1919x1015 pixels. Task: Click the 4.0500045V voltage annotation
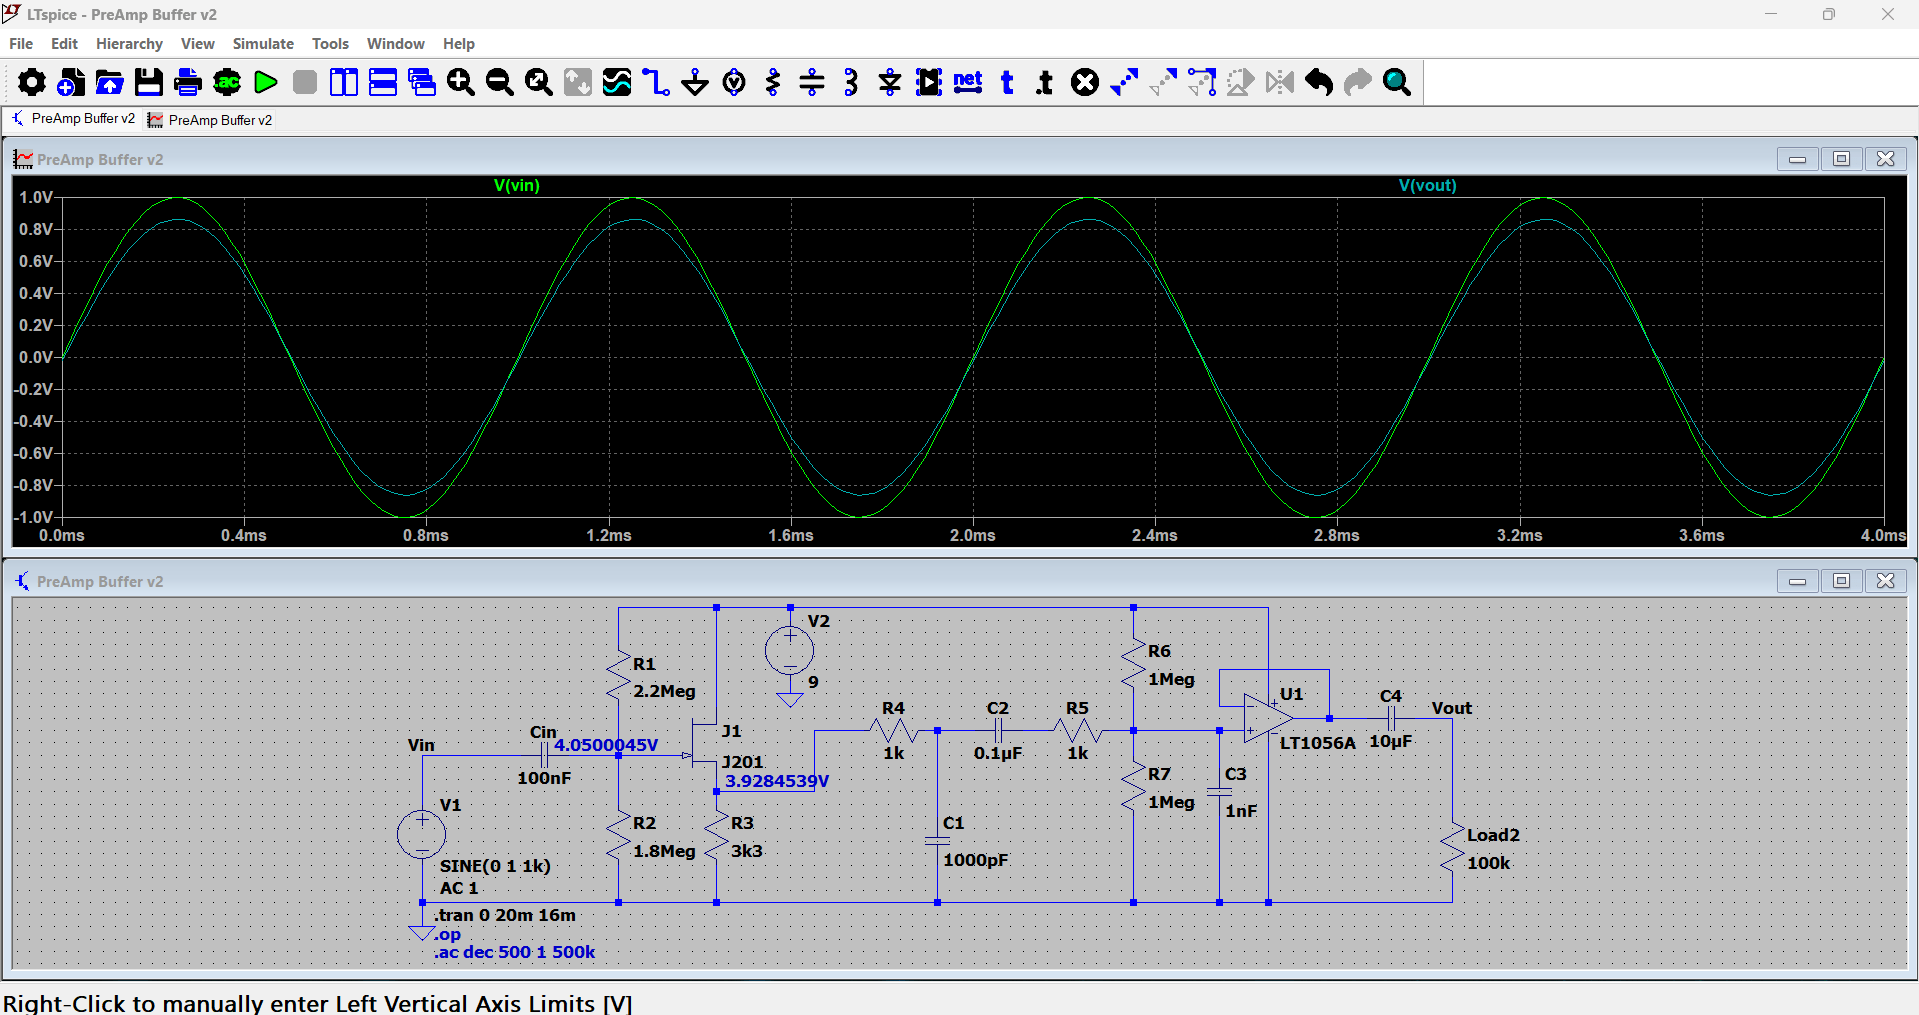(606, 745)
